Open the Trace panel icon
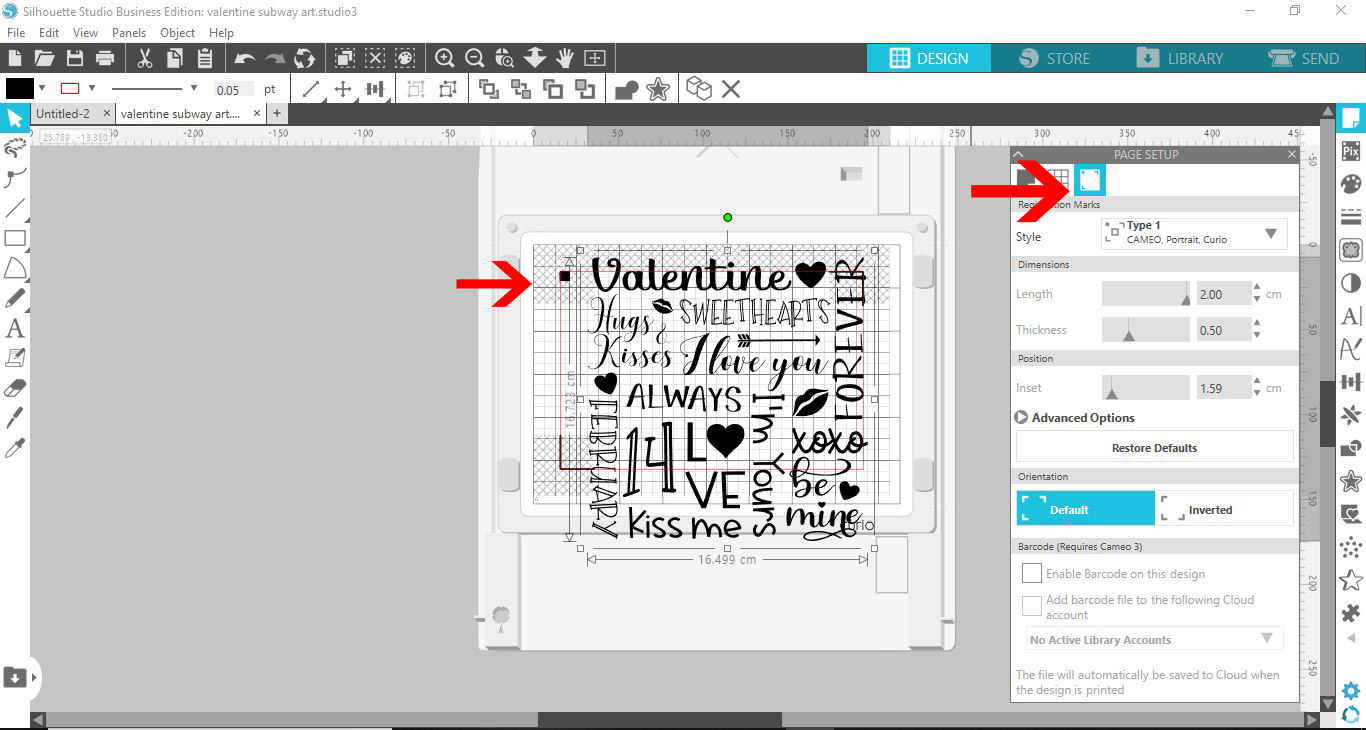This screenshot has height=730, width=1366. pyautogui.click(x=1351, y=250)
